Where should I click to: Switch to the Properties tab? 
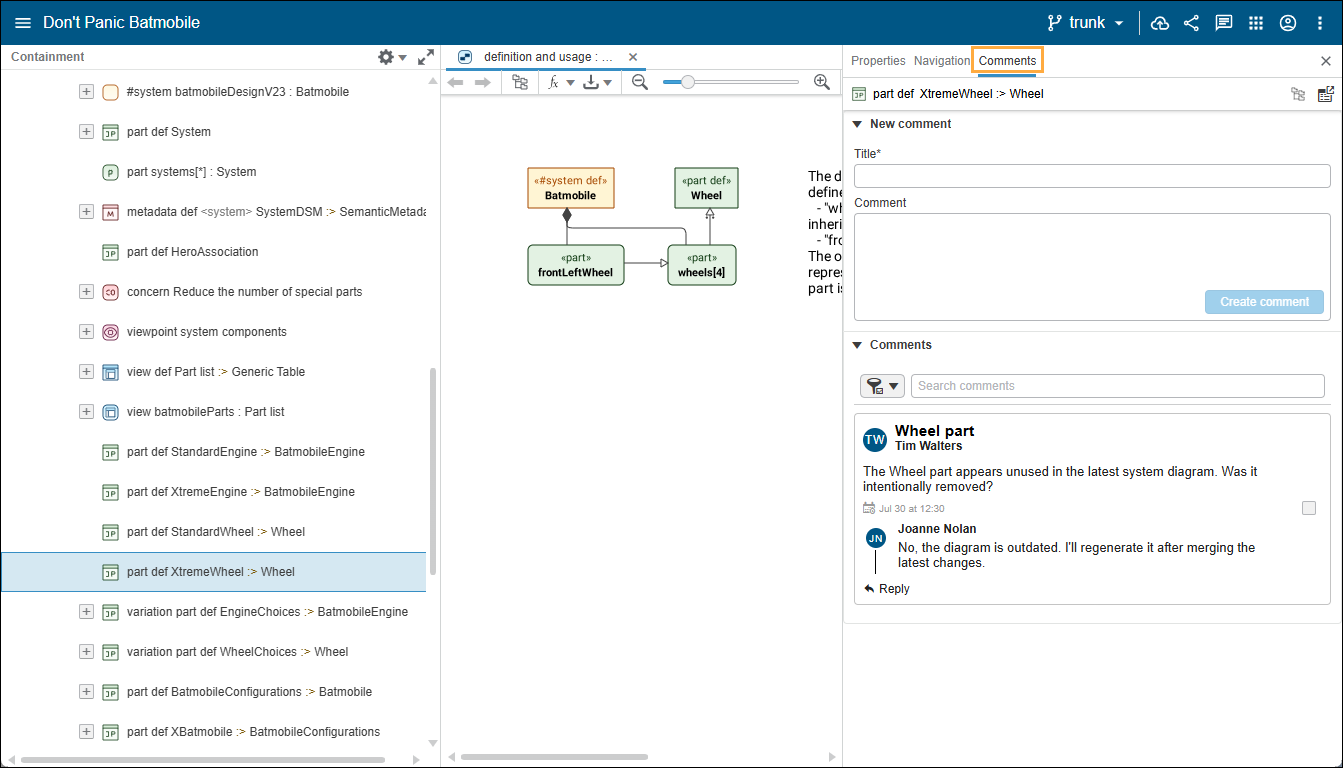click(x=878, y=61)
